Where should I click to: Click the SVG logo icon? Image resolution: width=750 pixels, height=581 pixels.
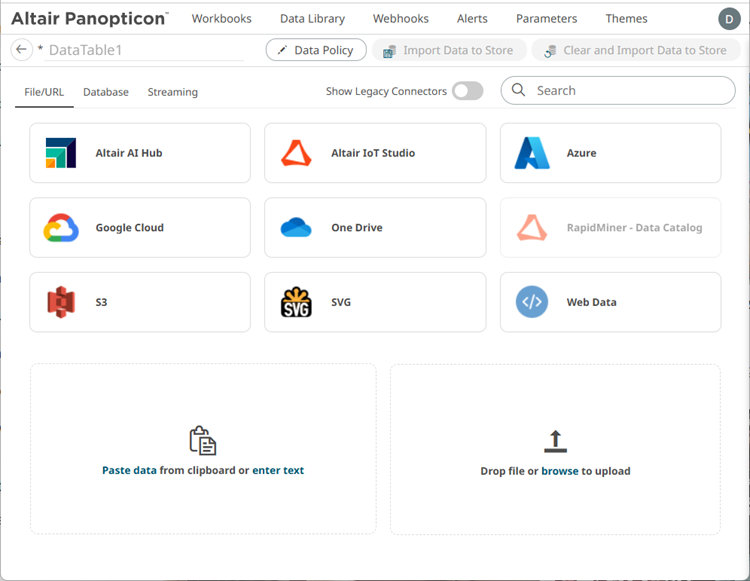pyautogui.click(x=296, y=302)
